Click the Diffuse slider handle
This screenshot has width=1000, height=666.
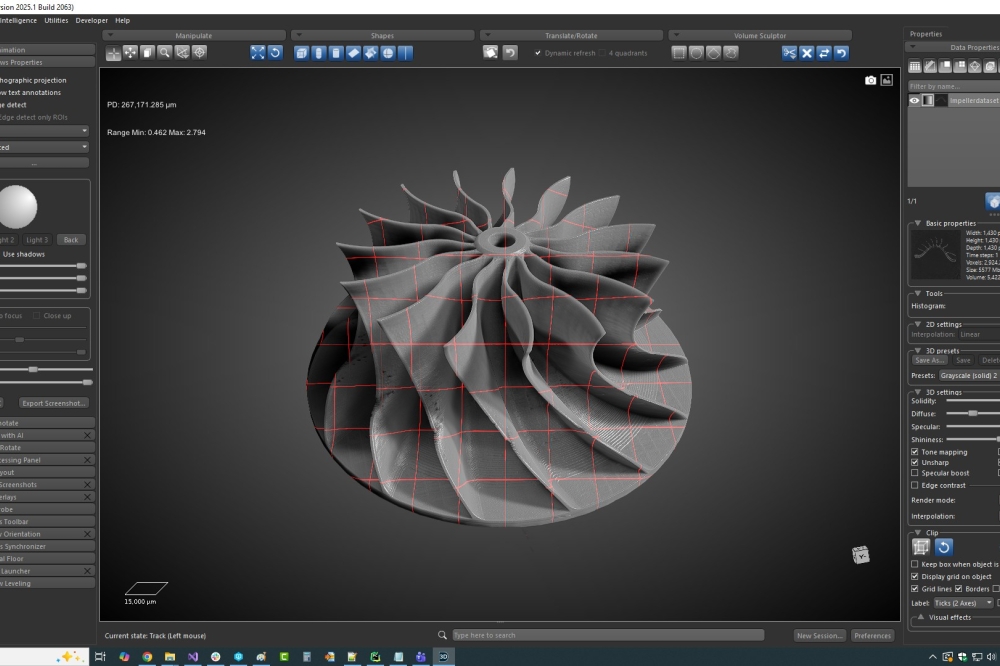(x=973, y=413)
